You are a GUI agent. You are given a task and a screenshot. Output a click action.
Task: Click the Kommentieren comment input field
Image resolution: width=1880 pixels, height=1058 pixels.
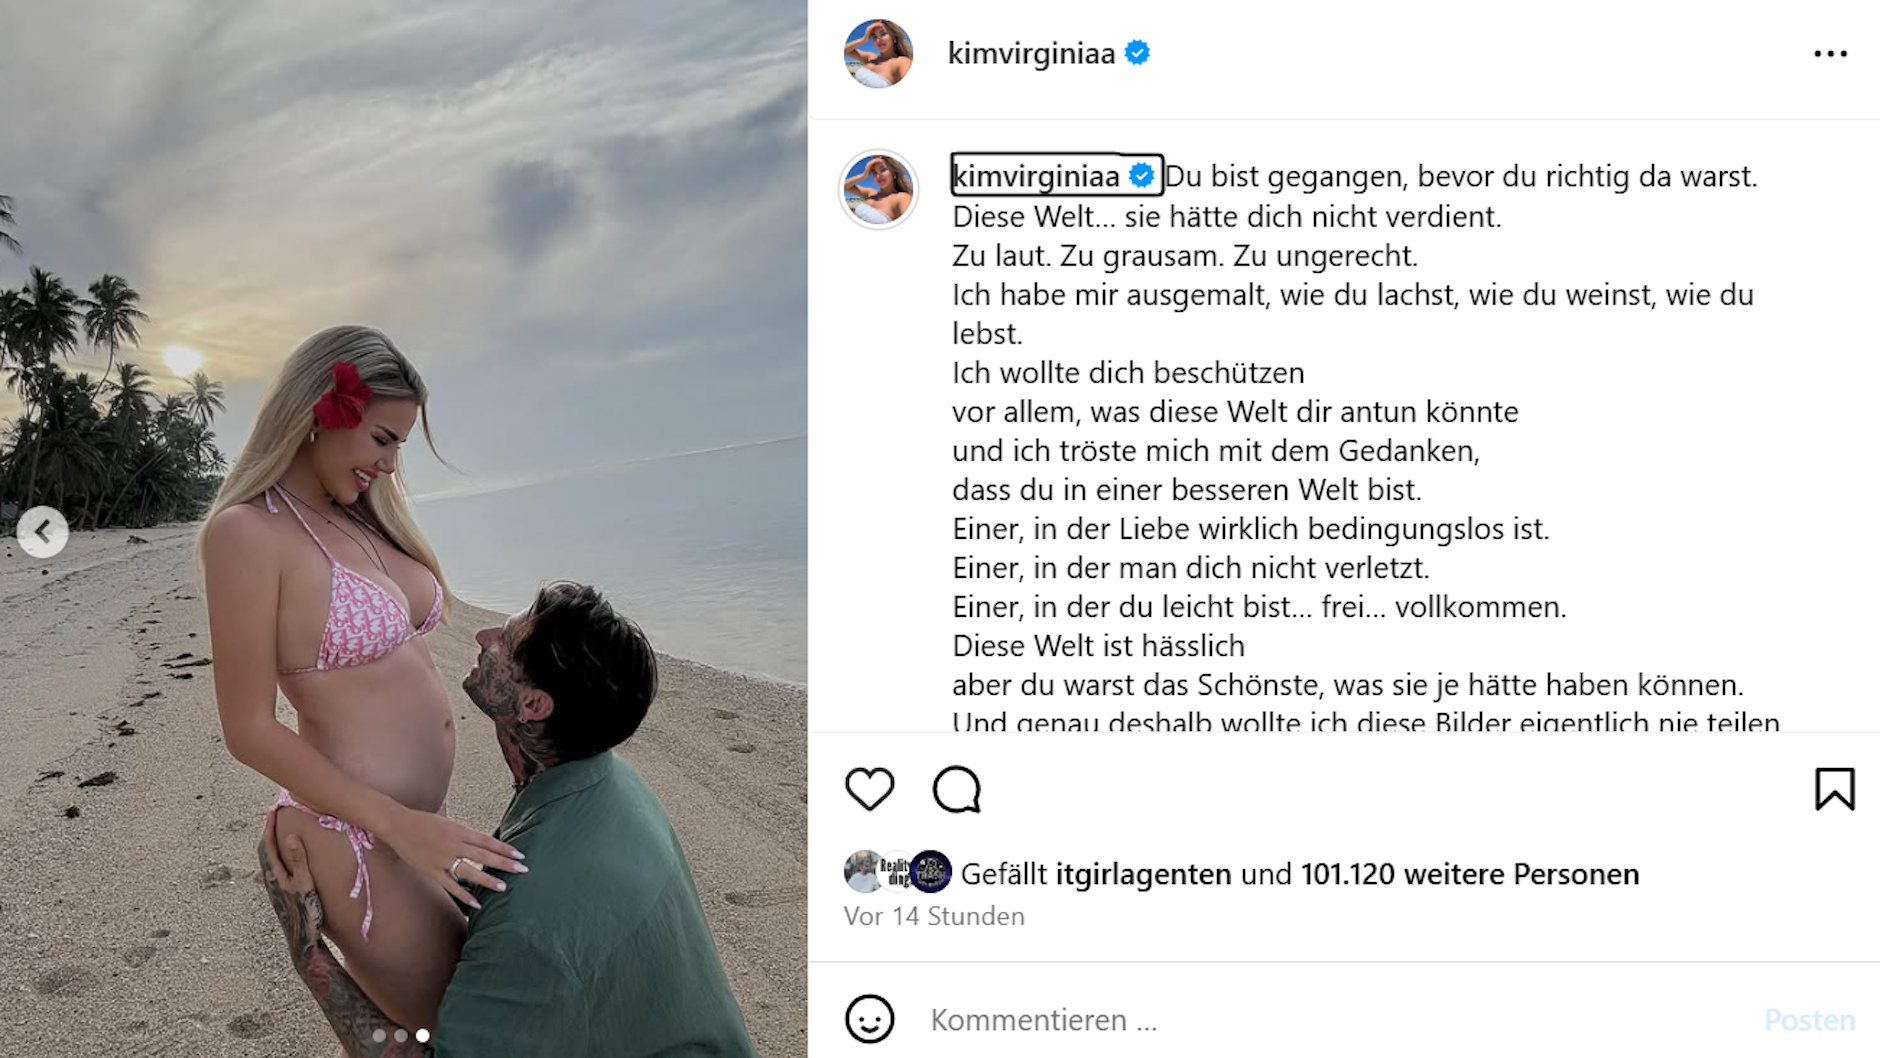1340,1019
